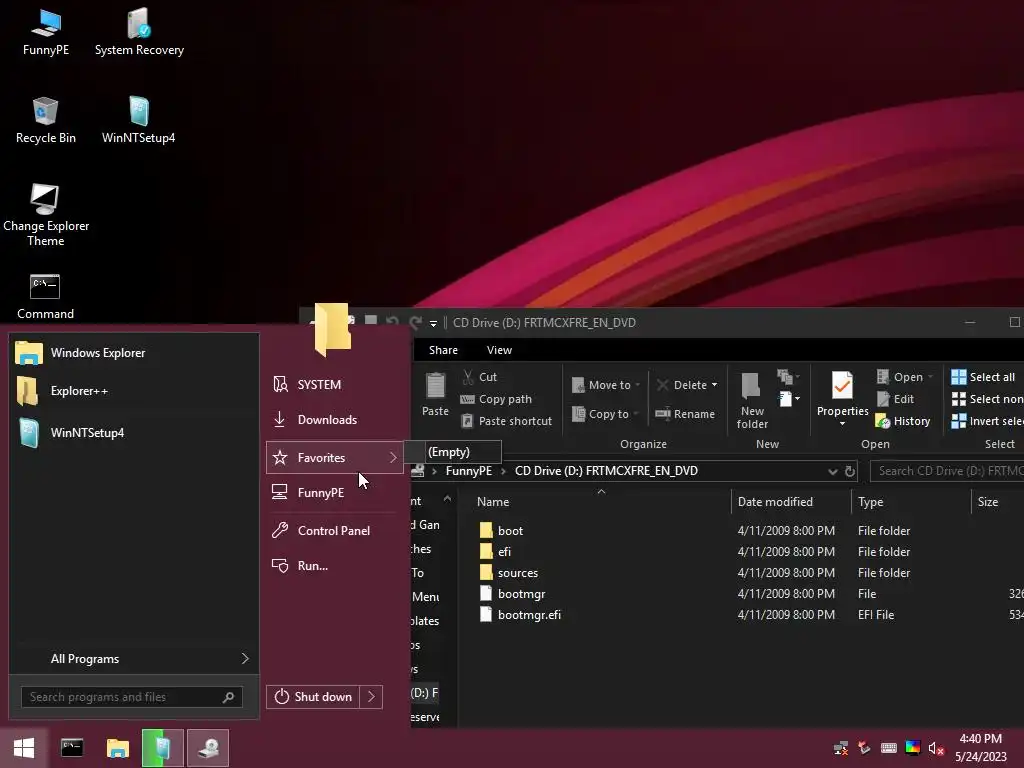Screen dimensions: 1024x768
Task: Open Run... dialog from Start menu
Action: pyautogui.click(x=334, y=566)
